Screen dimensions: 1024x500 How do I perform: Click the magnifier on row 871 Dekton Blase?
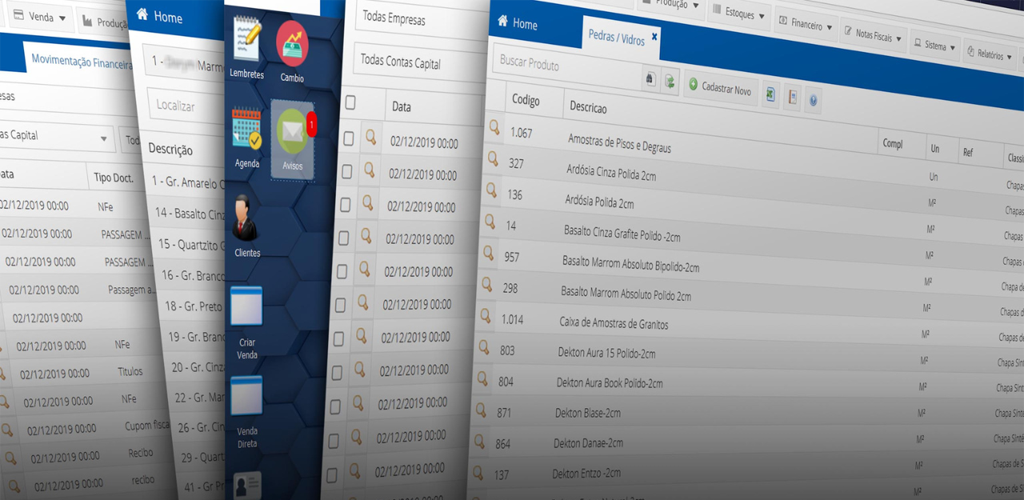(481, 410)
